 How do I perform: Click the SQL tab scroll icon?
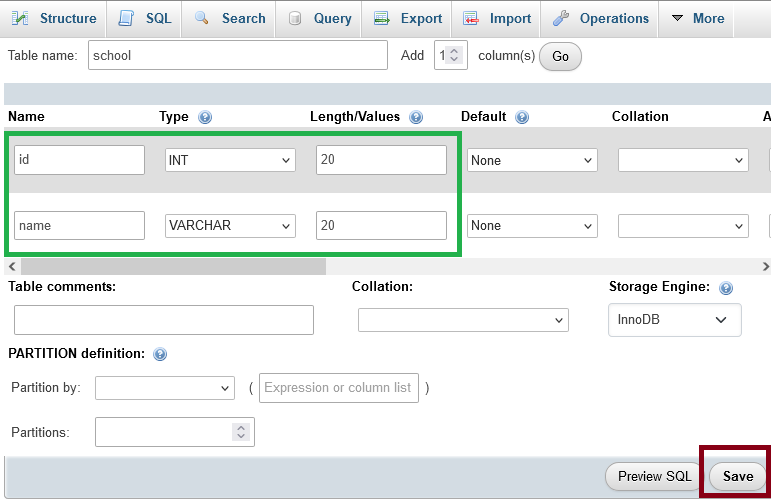point(126,18)
